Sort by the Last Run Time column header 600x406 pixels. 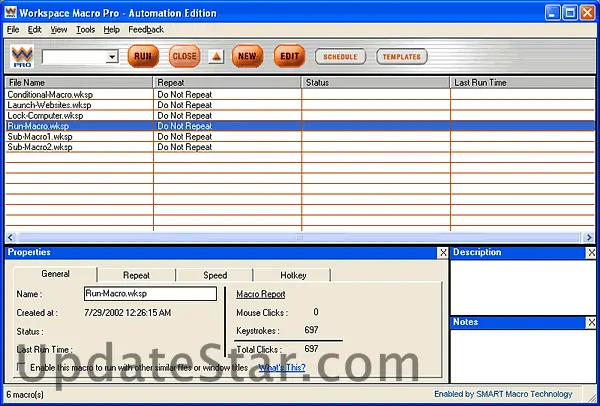(x=523, y=83)
